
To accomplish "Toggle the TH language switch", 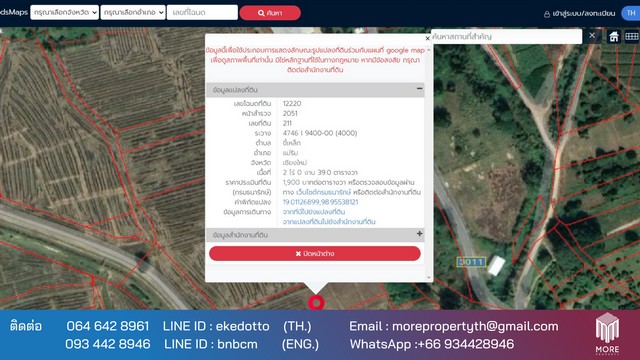I will pos(631,13).
